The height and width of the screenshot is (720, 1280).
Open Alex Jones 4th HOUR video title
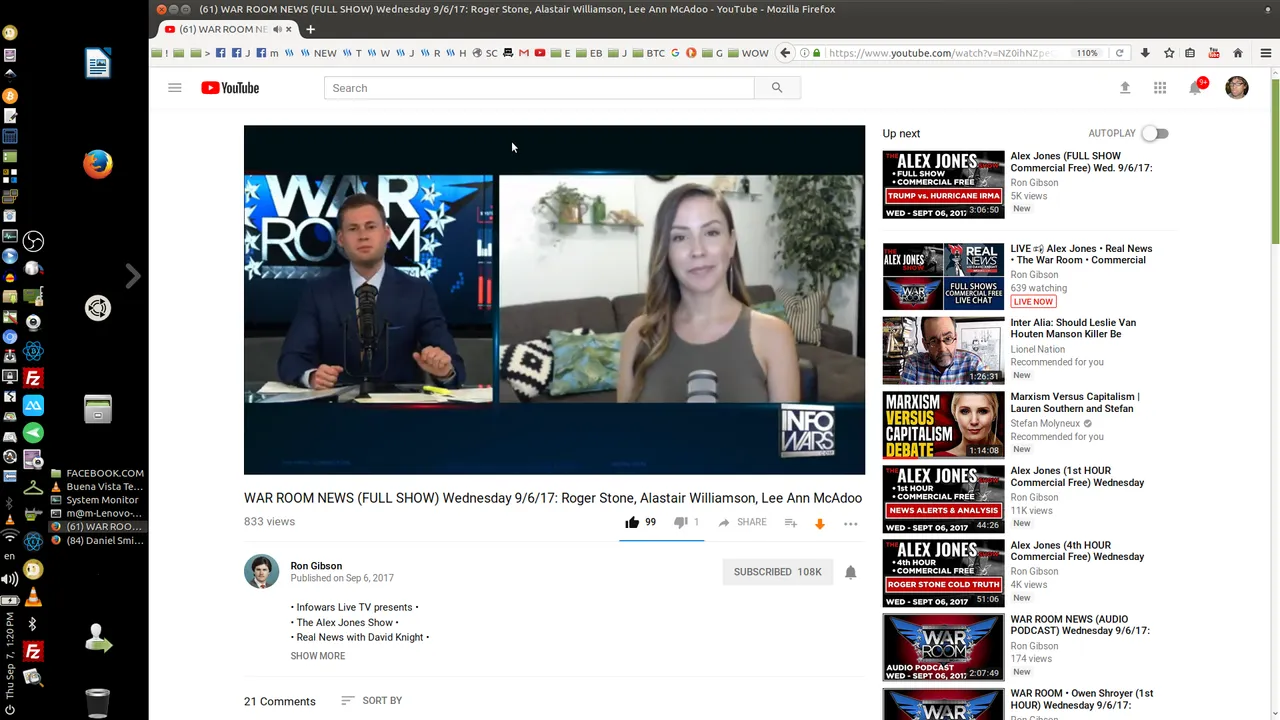tap(1077, 550)
